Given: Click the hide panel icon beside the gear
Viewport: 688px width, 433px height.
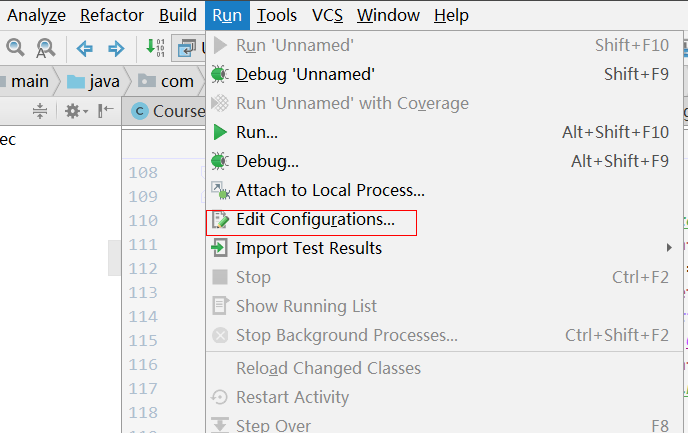Looking at the screenshot, I should [x=104, y=111].
